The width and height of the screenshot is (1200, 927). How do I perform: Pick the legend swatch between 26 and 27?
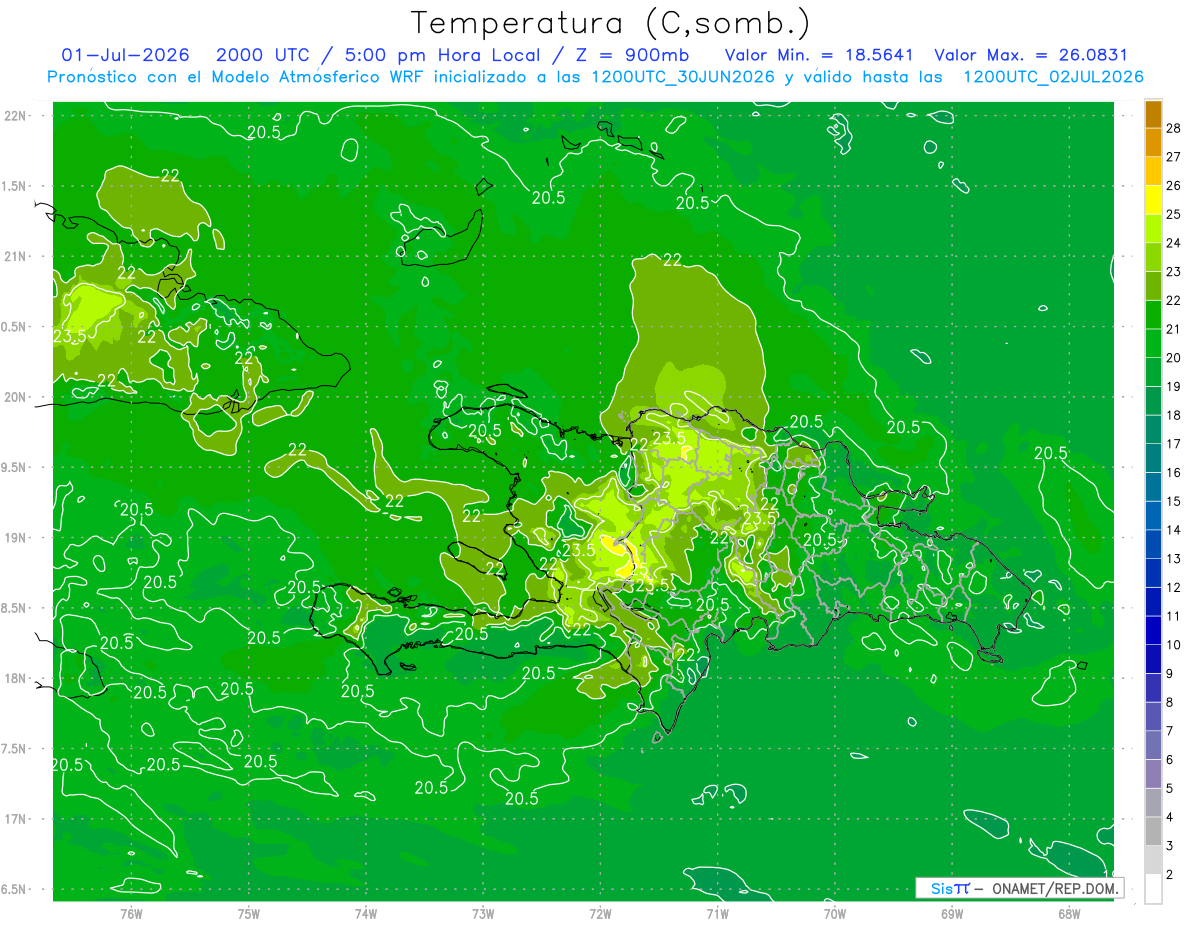(x=1153, y=171)
